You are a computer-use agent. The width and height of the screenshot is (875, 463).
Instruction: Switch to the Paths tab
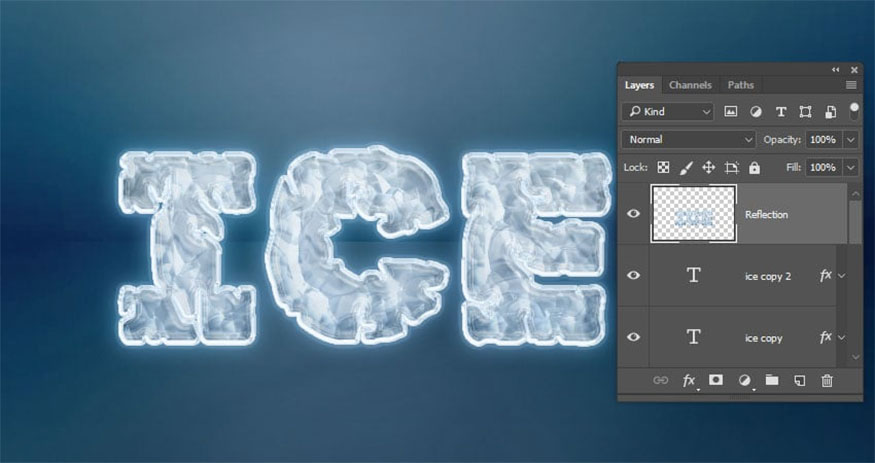[741, 85]
